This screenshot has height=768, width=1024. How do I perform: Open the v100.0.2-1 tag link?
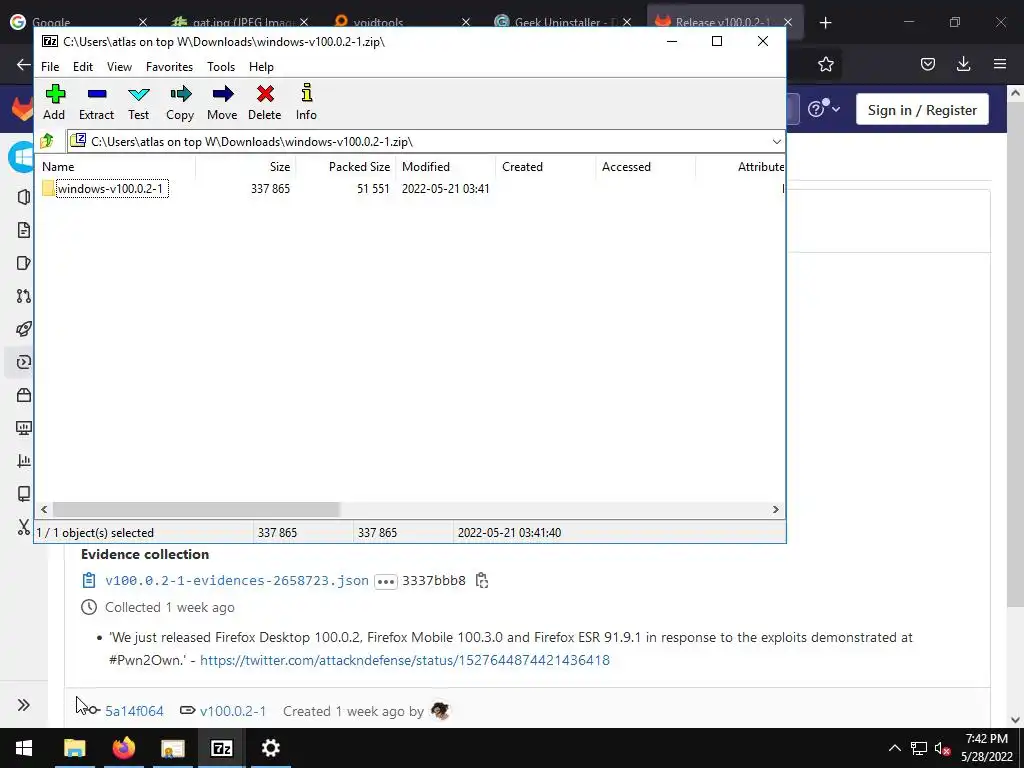click(232, 711)
